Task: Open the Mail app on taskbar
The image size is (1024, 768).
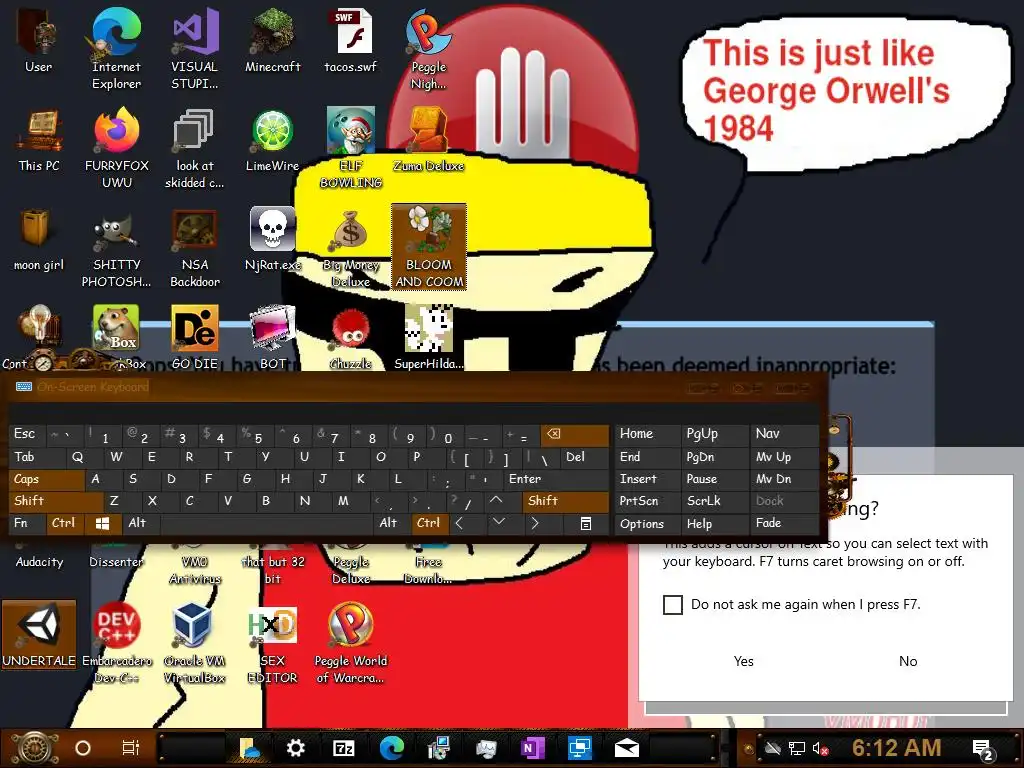Action: 626,748
